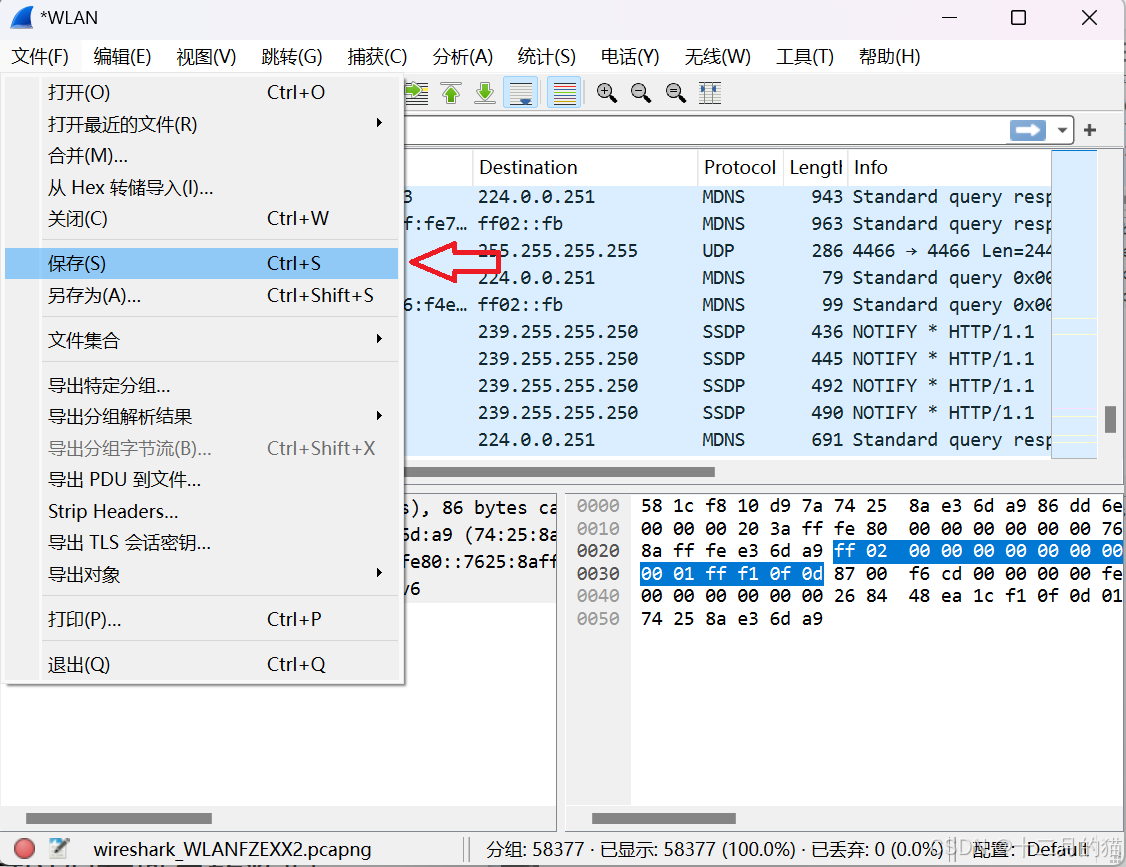Image resolution: width=1126 pixels, height=867 pixels.
Task: Click the packet details horizontal scrollbar
Action: 118,818
